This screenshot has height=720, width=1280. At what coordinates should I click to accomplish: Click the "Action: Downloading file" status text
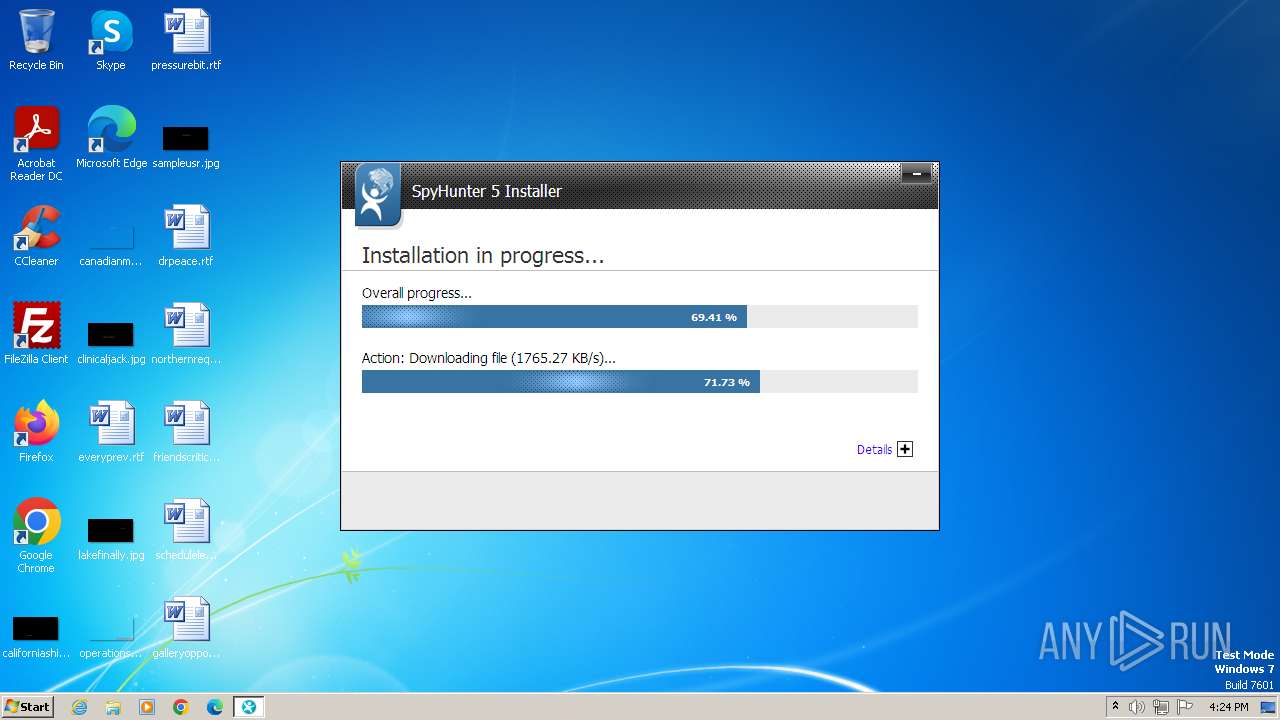(488, 358)
